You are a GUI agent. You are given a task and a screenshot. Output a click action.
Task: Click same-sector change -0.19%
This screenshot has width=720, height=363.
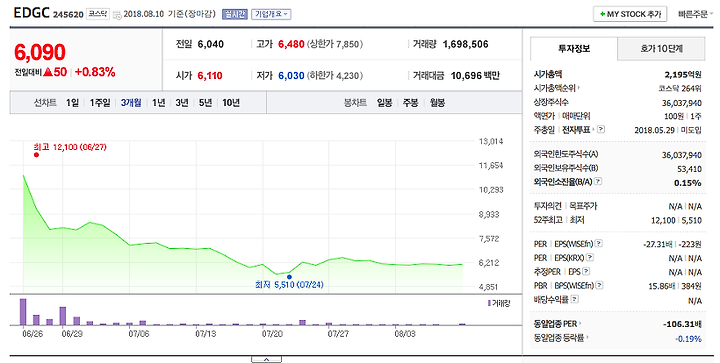coord(688,339)
